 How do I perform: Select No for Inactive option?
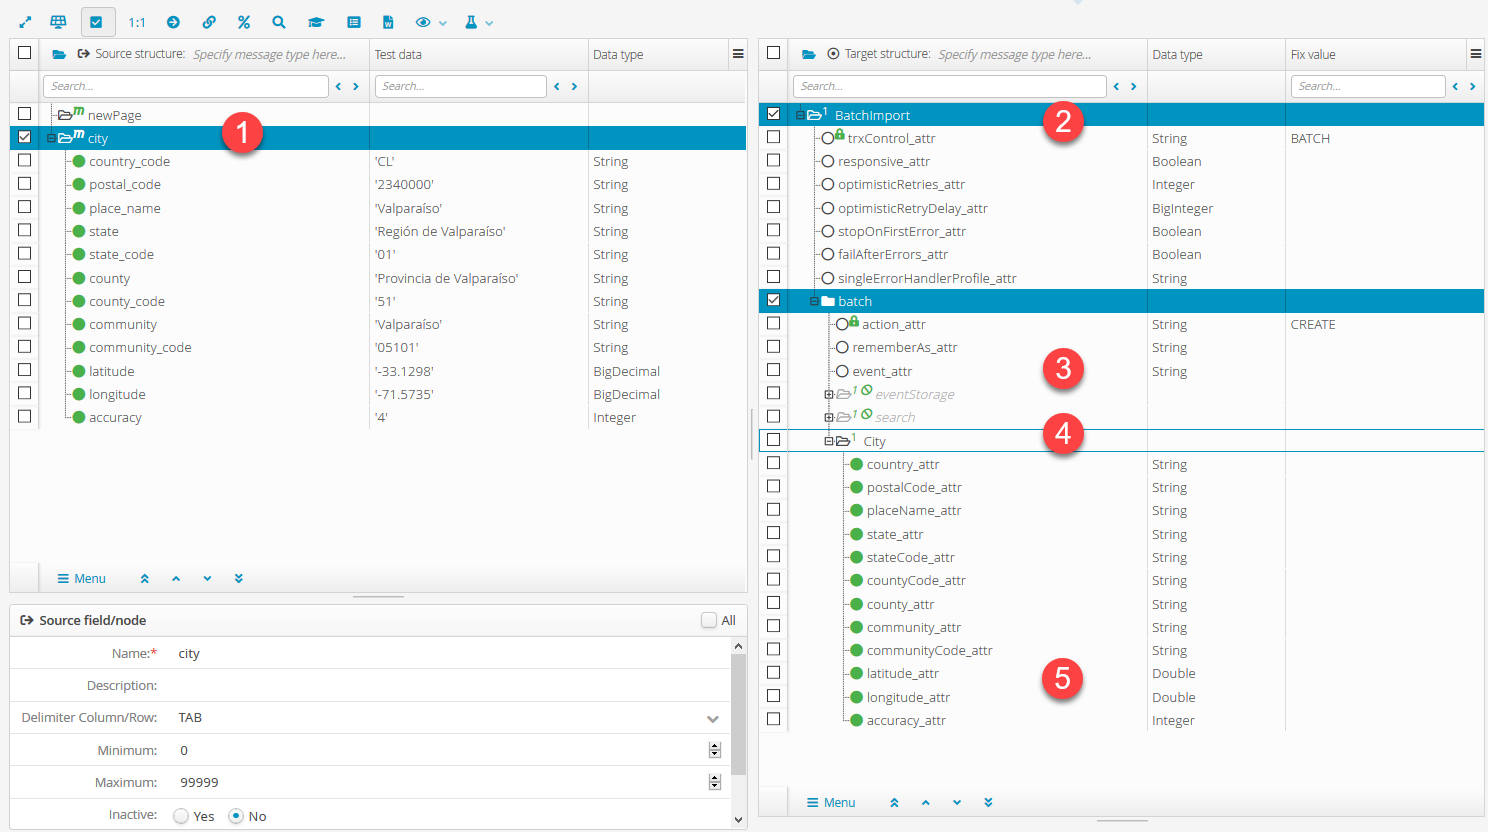(236, 816)
